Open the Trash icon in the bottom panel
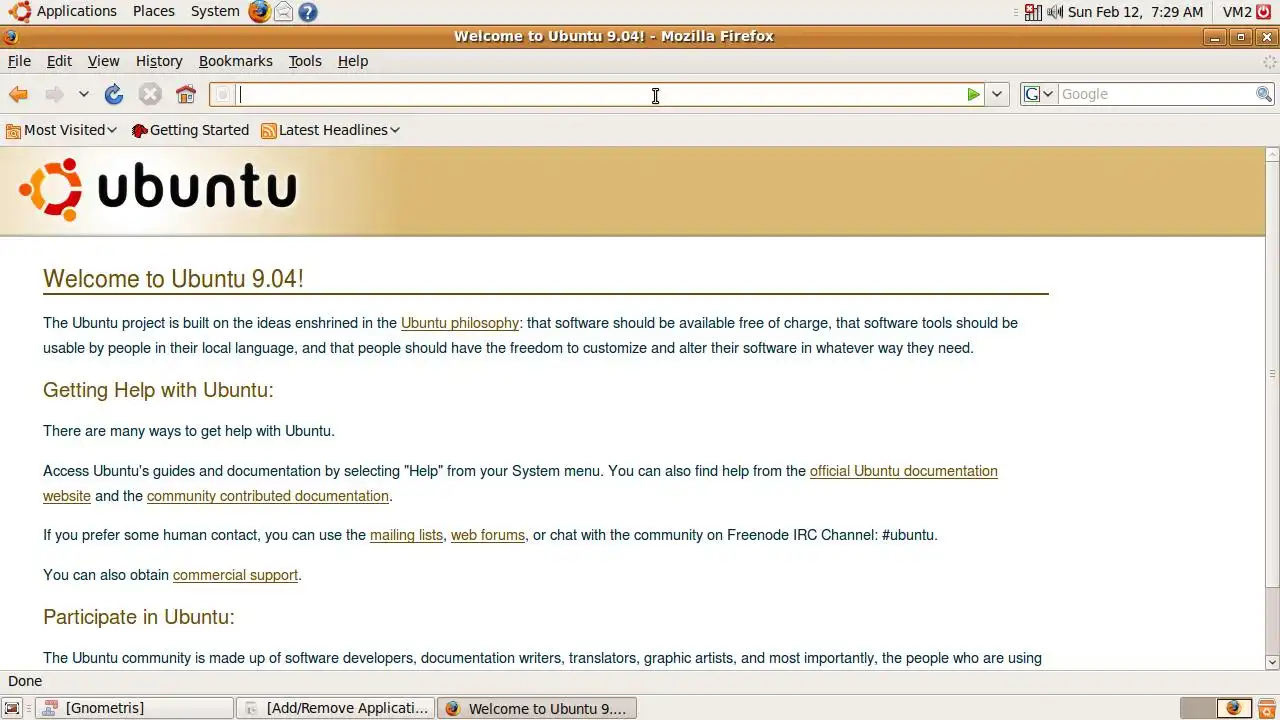This screenshot has height=720, width=1280. pos(1266,708)
